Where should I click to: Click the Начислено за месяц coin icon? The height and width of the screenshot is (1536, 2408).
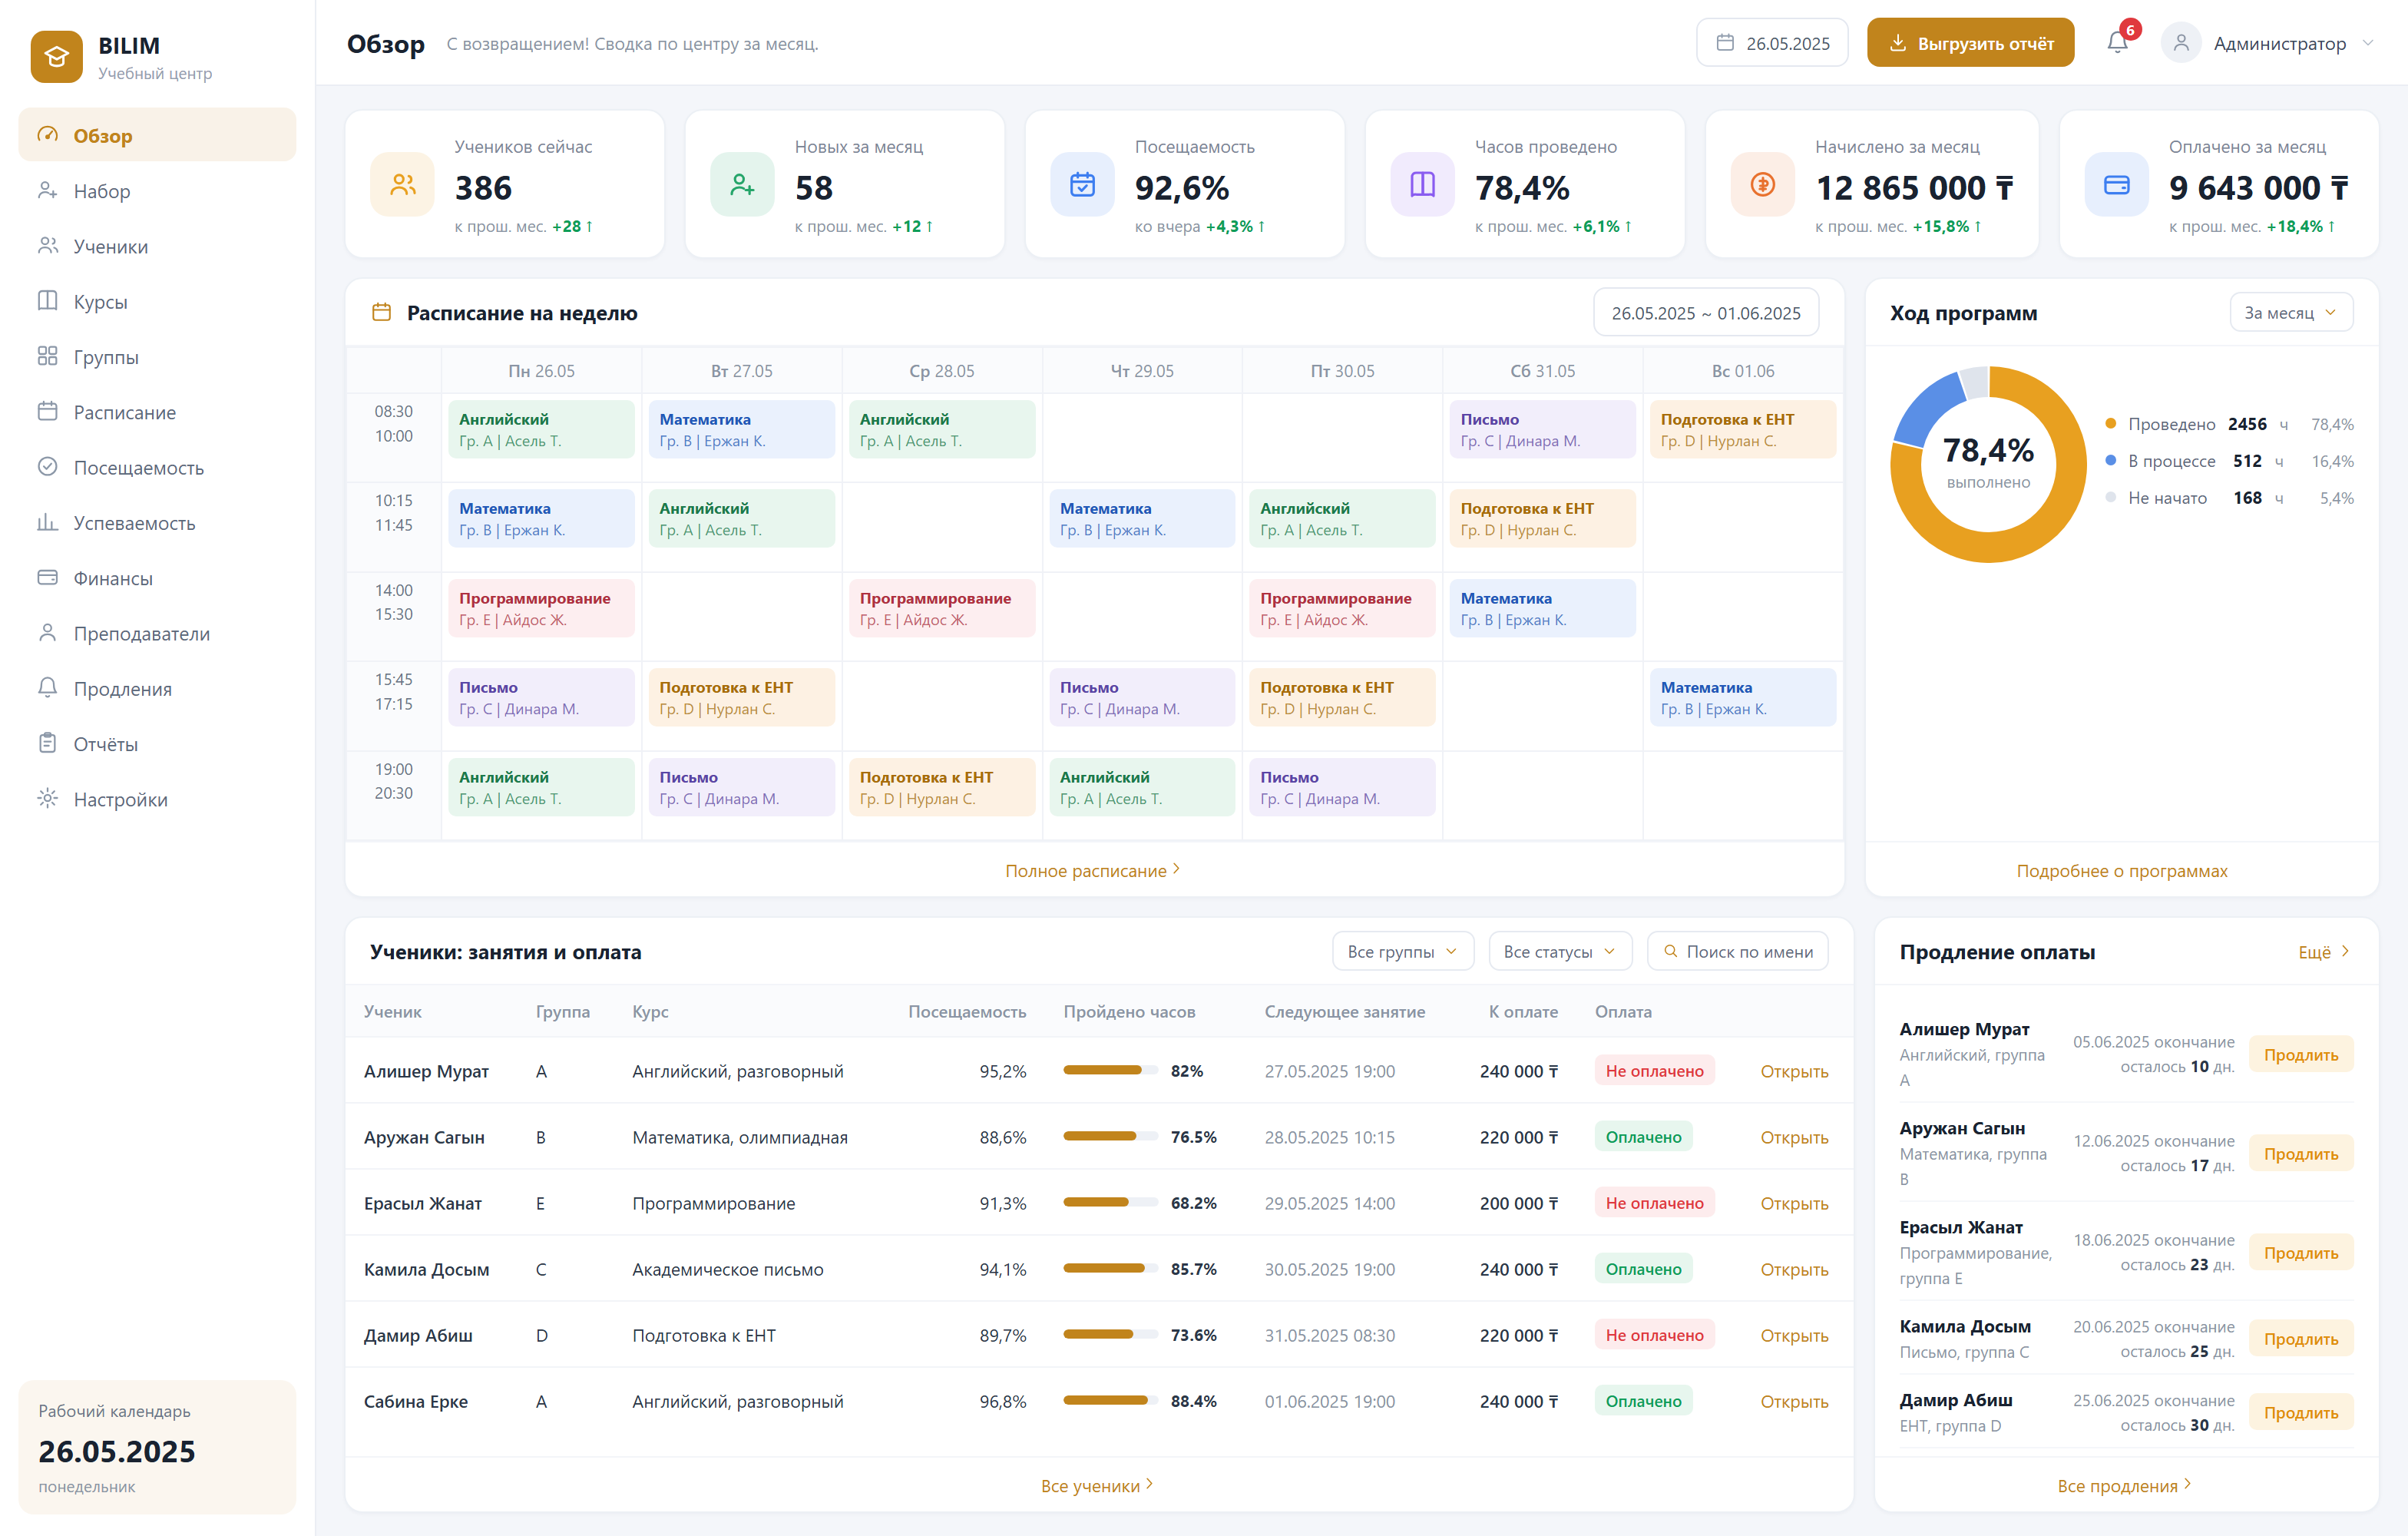(x=1763, y=185)
